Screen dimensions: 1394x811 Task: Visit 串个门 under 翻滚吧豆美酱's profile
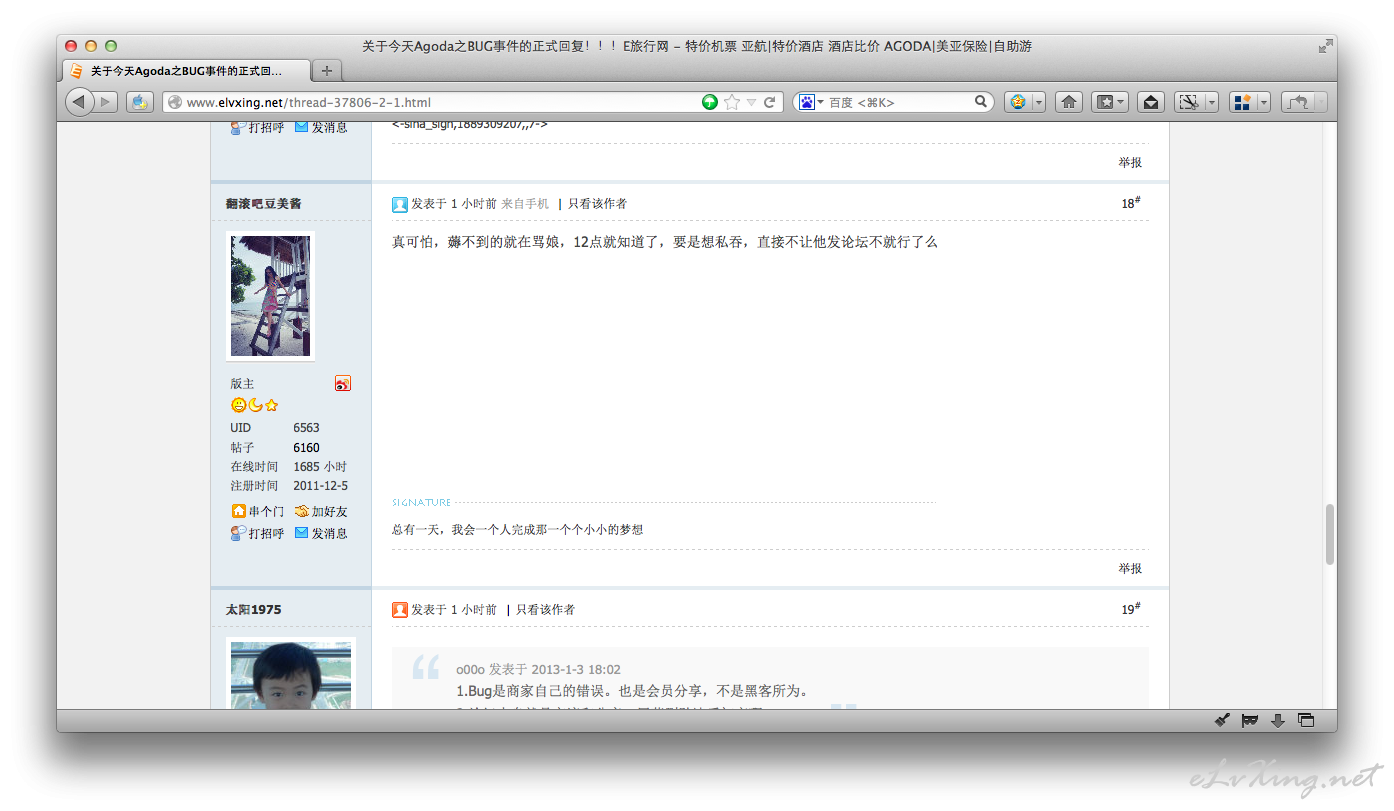point(258,511)
